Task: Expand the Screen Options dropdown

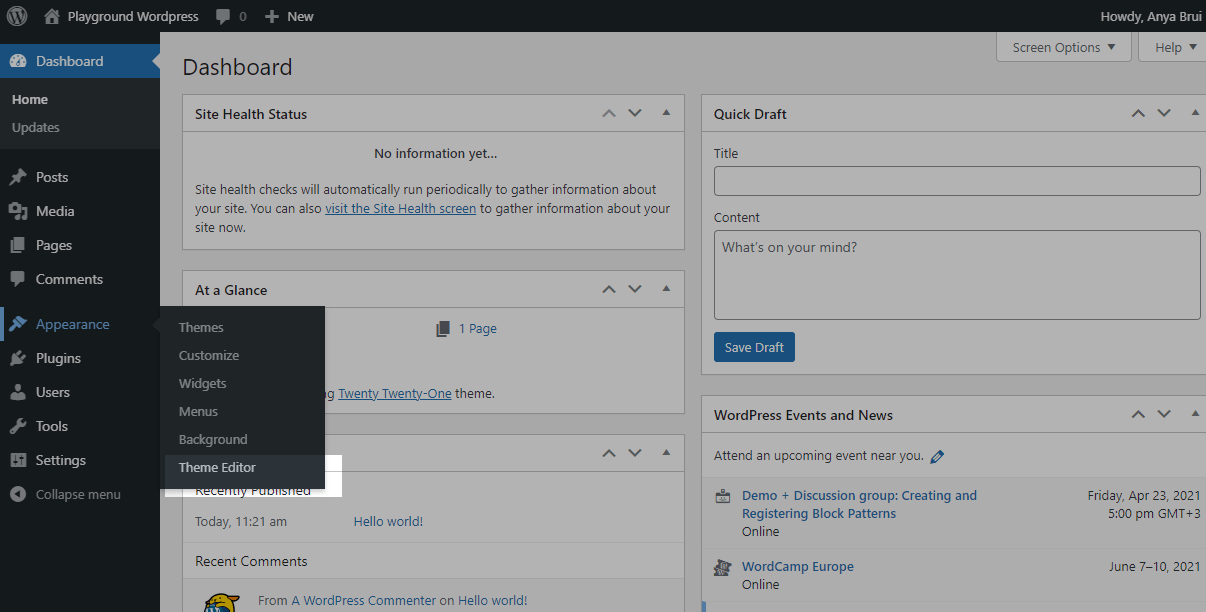Action: click(1064, 47)
